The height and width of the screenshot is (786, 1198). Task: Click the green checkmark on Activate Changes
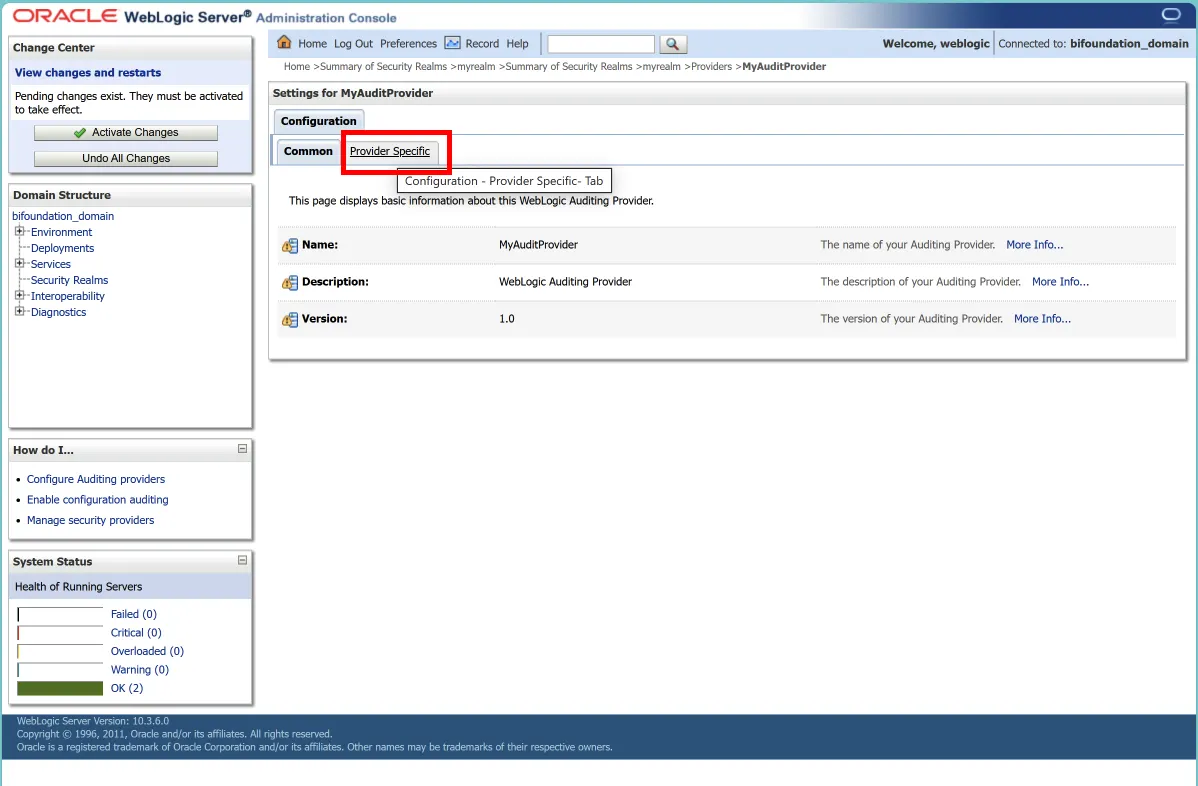point(79,133)
